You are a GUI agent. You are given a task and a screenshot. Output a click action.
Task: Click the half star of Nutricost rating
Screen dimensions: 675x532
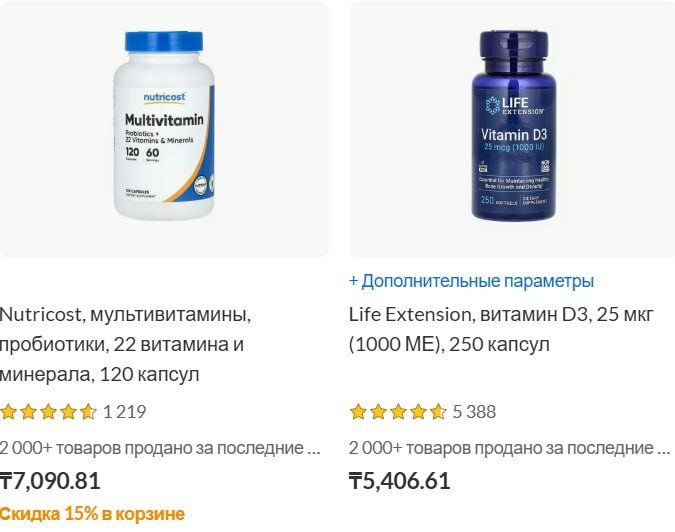click(x=88, y=412)
